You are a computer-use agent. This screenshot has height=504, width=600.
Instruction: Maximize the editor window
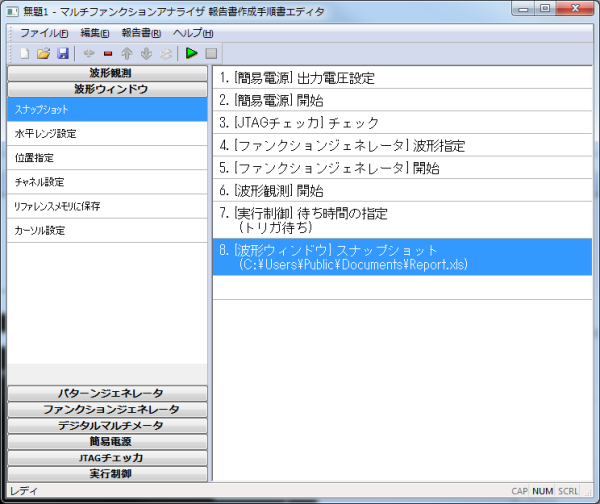(x=545, y=9)
